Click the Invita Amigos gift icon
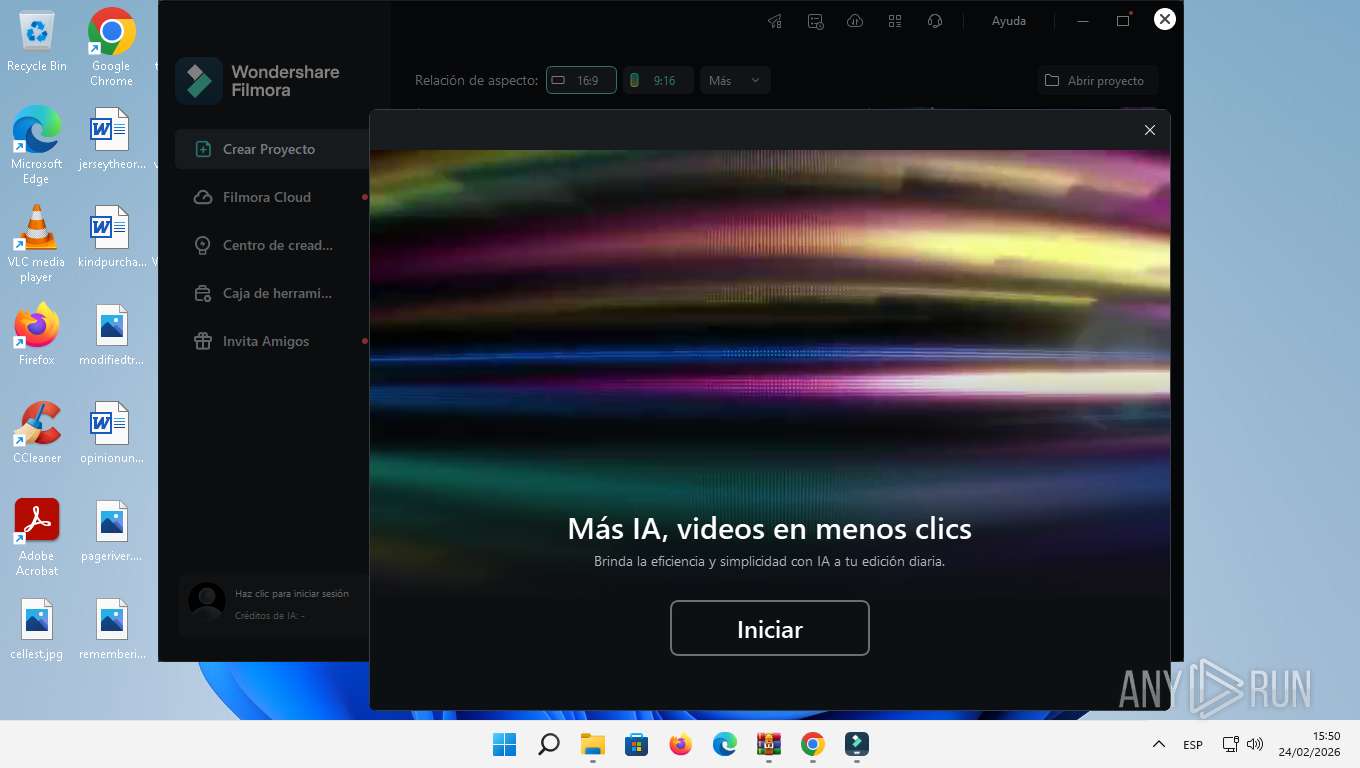This screenshot has width=1360, height=768. click(x=203, y=341)
